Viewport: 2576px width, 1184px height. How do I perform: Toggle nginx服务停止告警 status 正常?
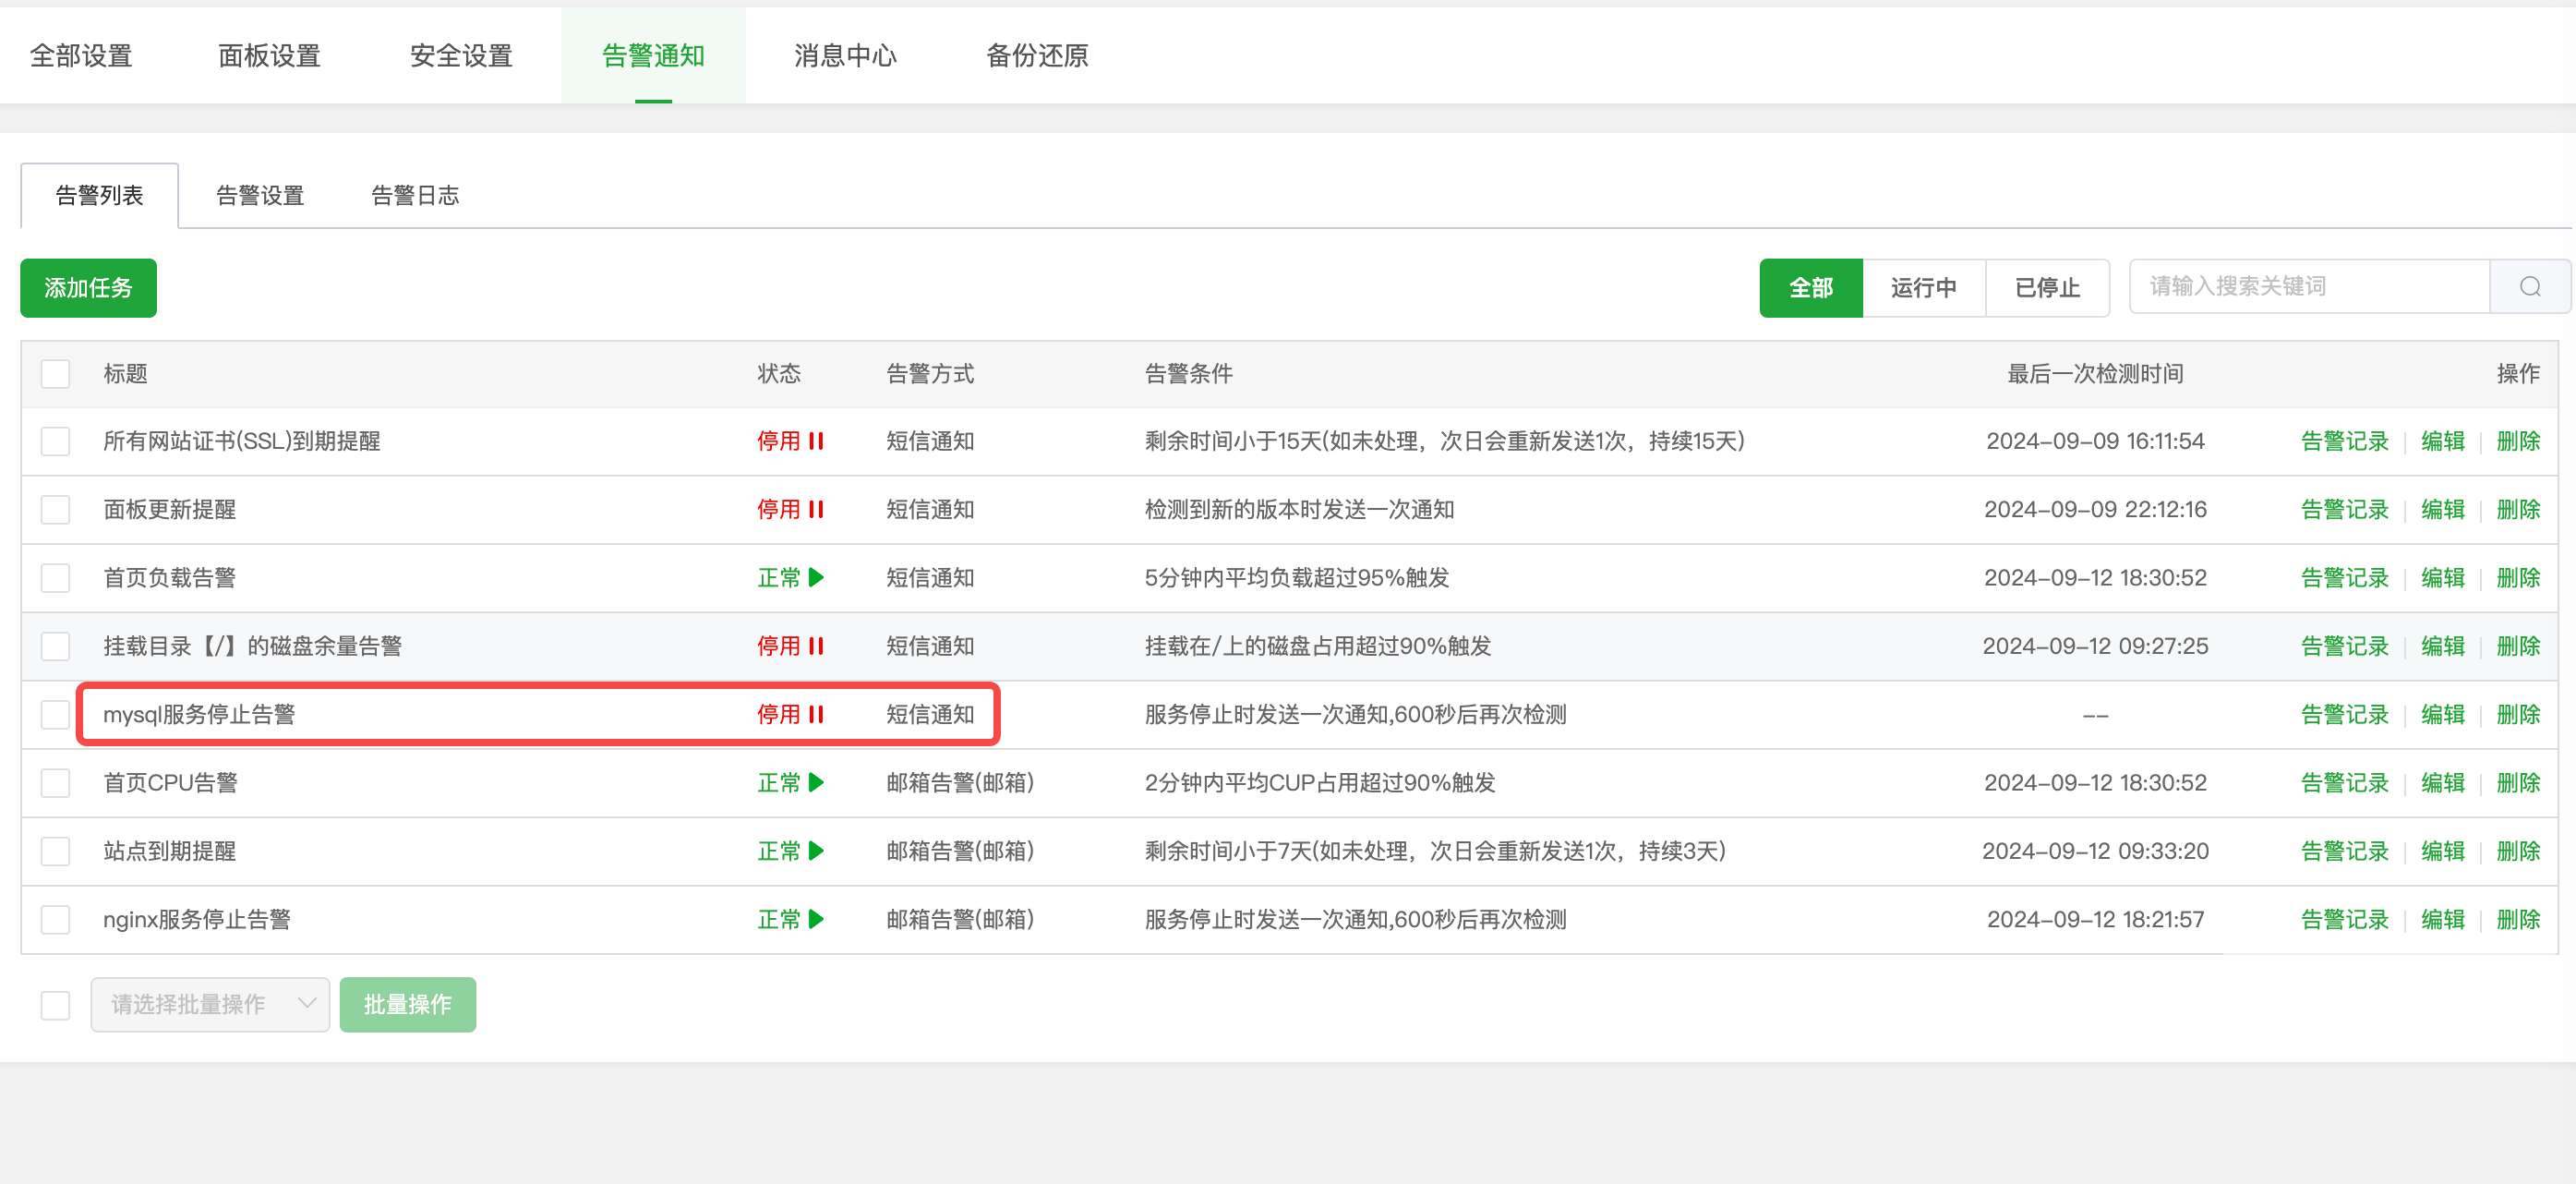(x=790, y=919)
